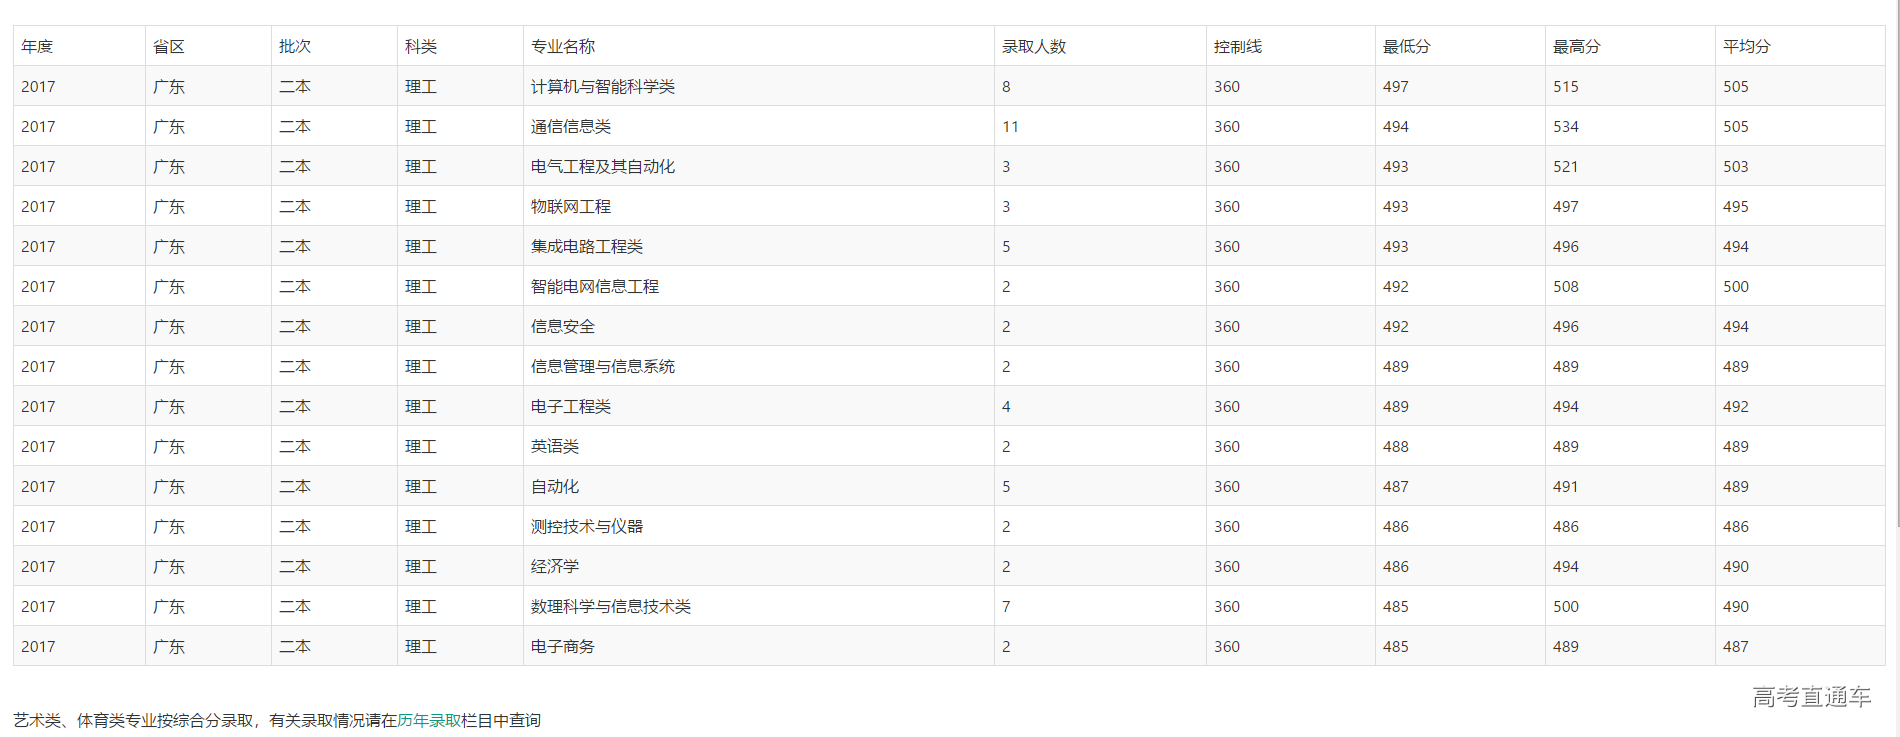The width and height of the screenshot is (1900, 737).
Task: Click the 专业名称 column header
Action: coord(563,47)
